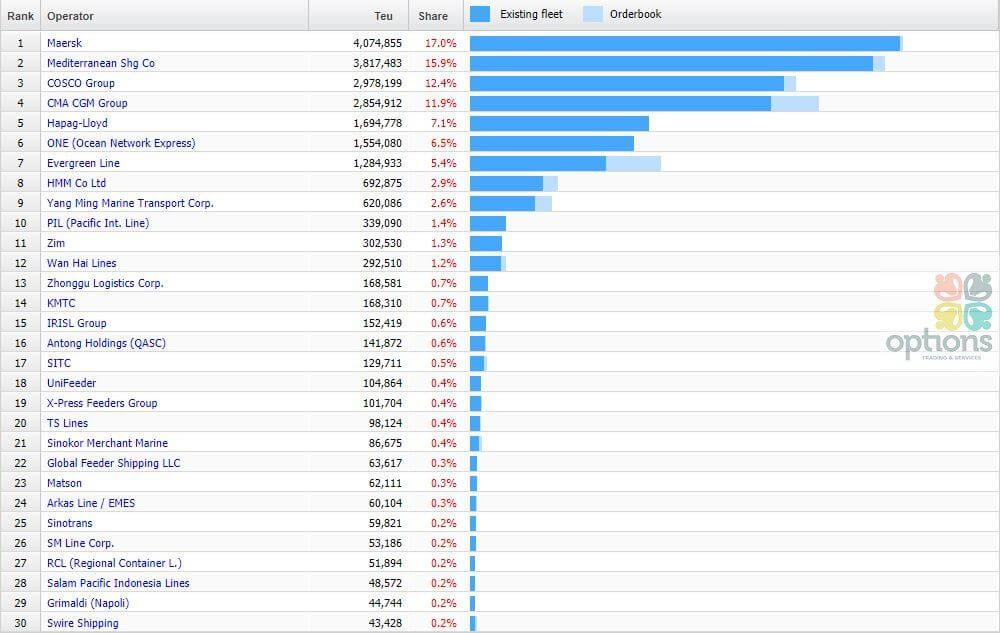Screen dimensions: 1000x633
Task: Click the Orderbook legend label
Action: tap(635, 14)
